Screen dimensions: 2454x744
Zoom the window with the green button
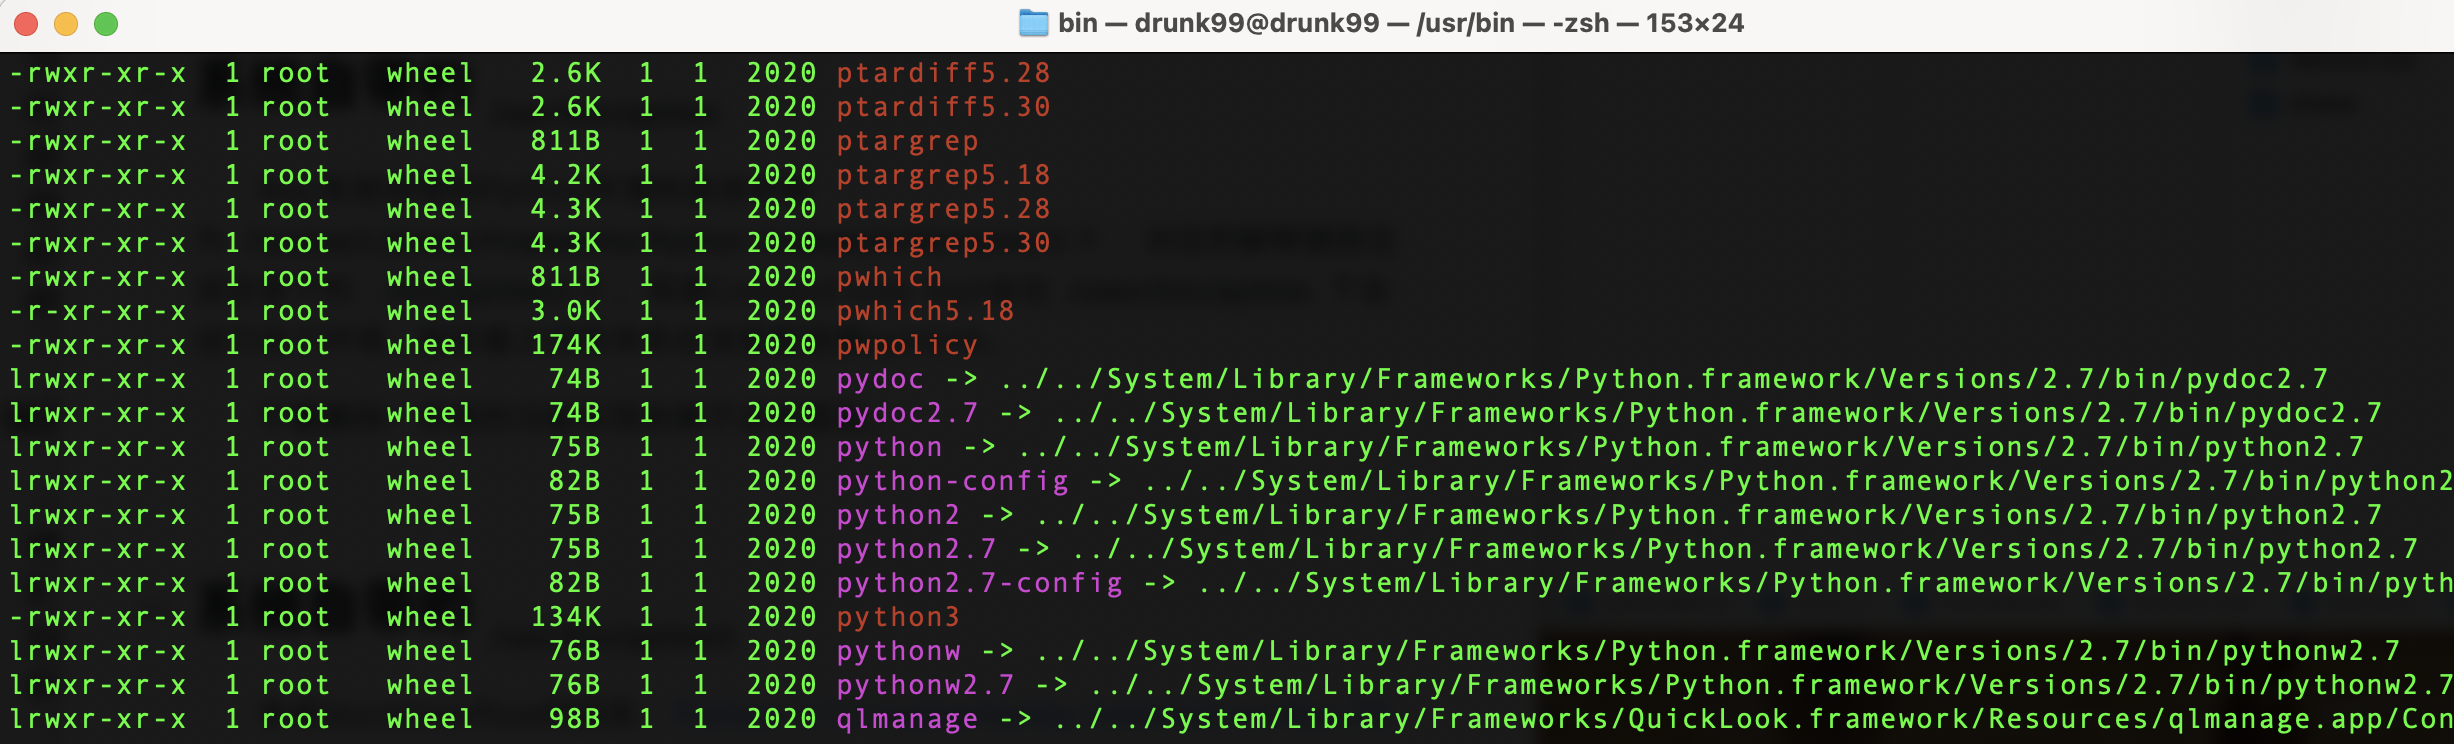tap(106, 24)
